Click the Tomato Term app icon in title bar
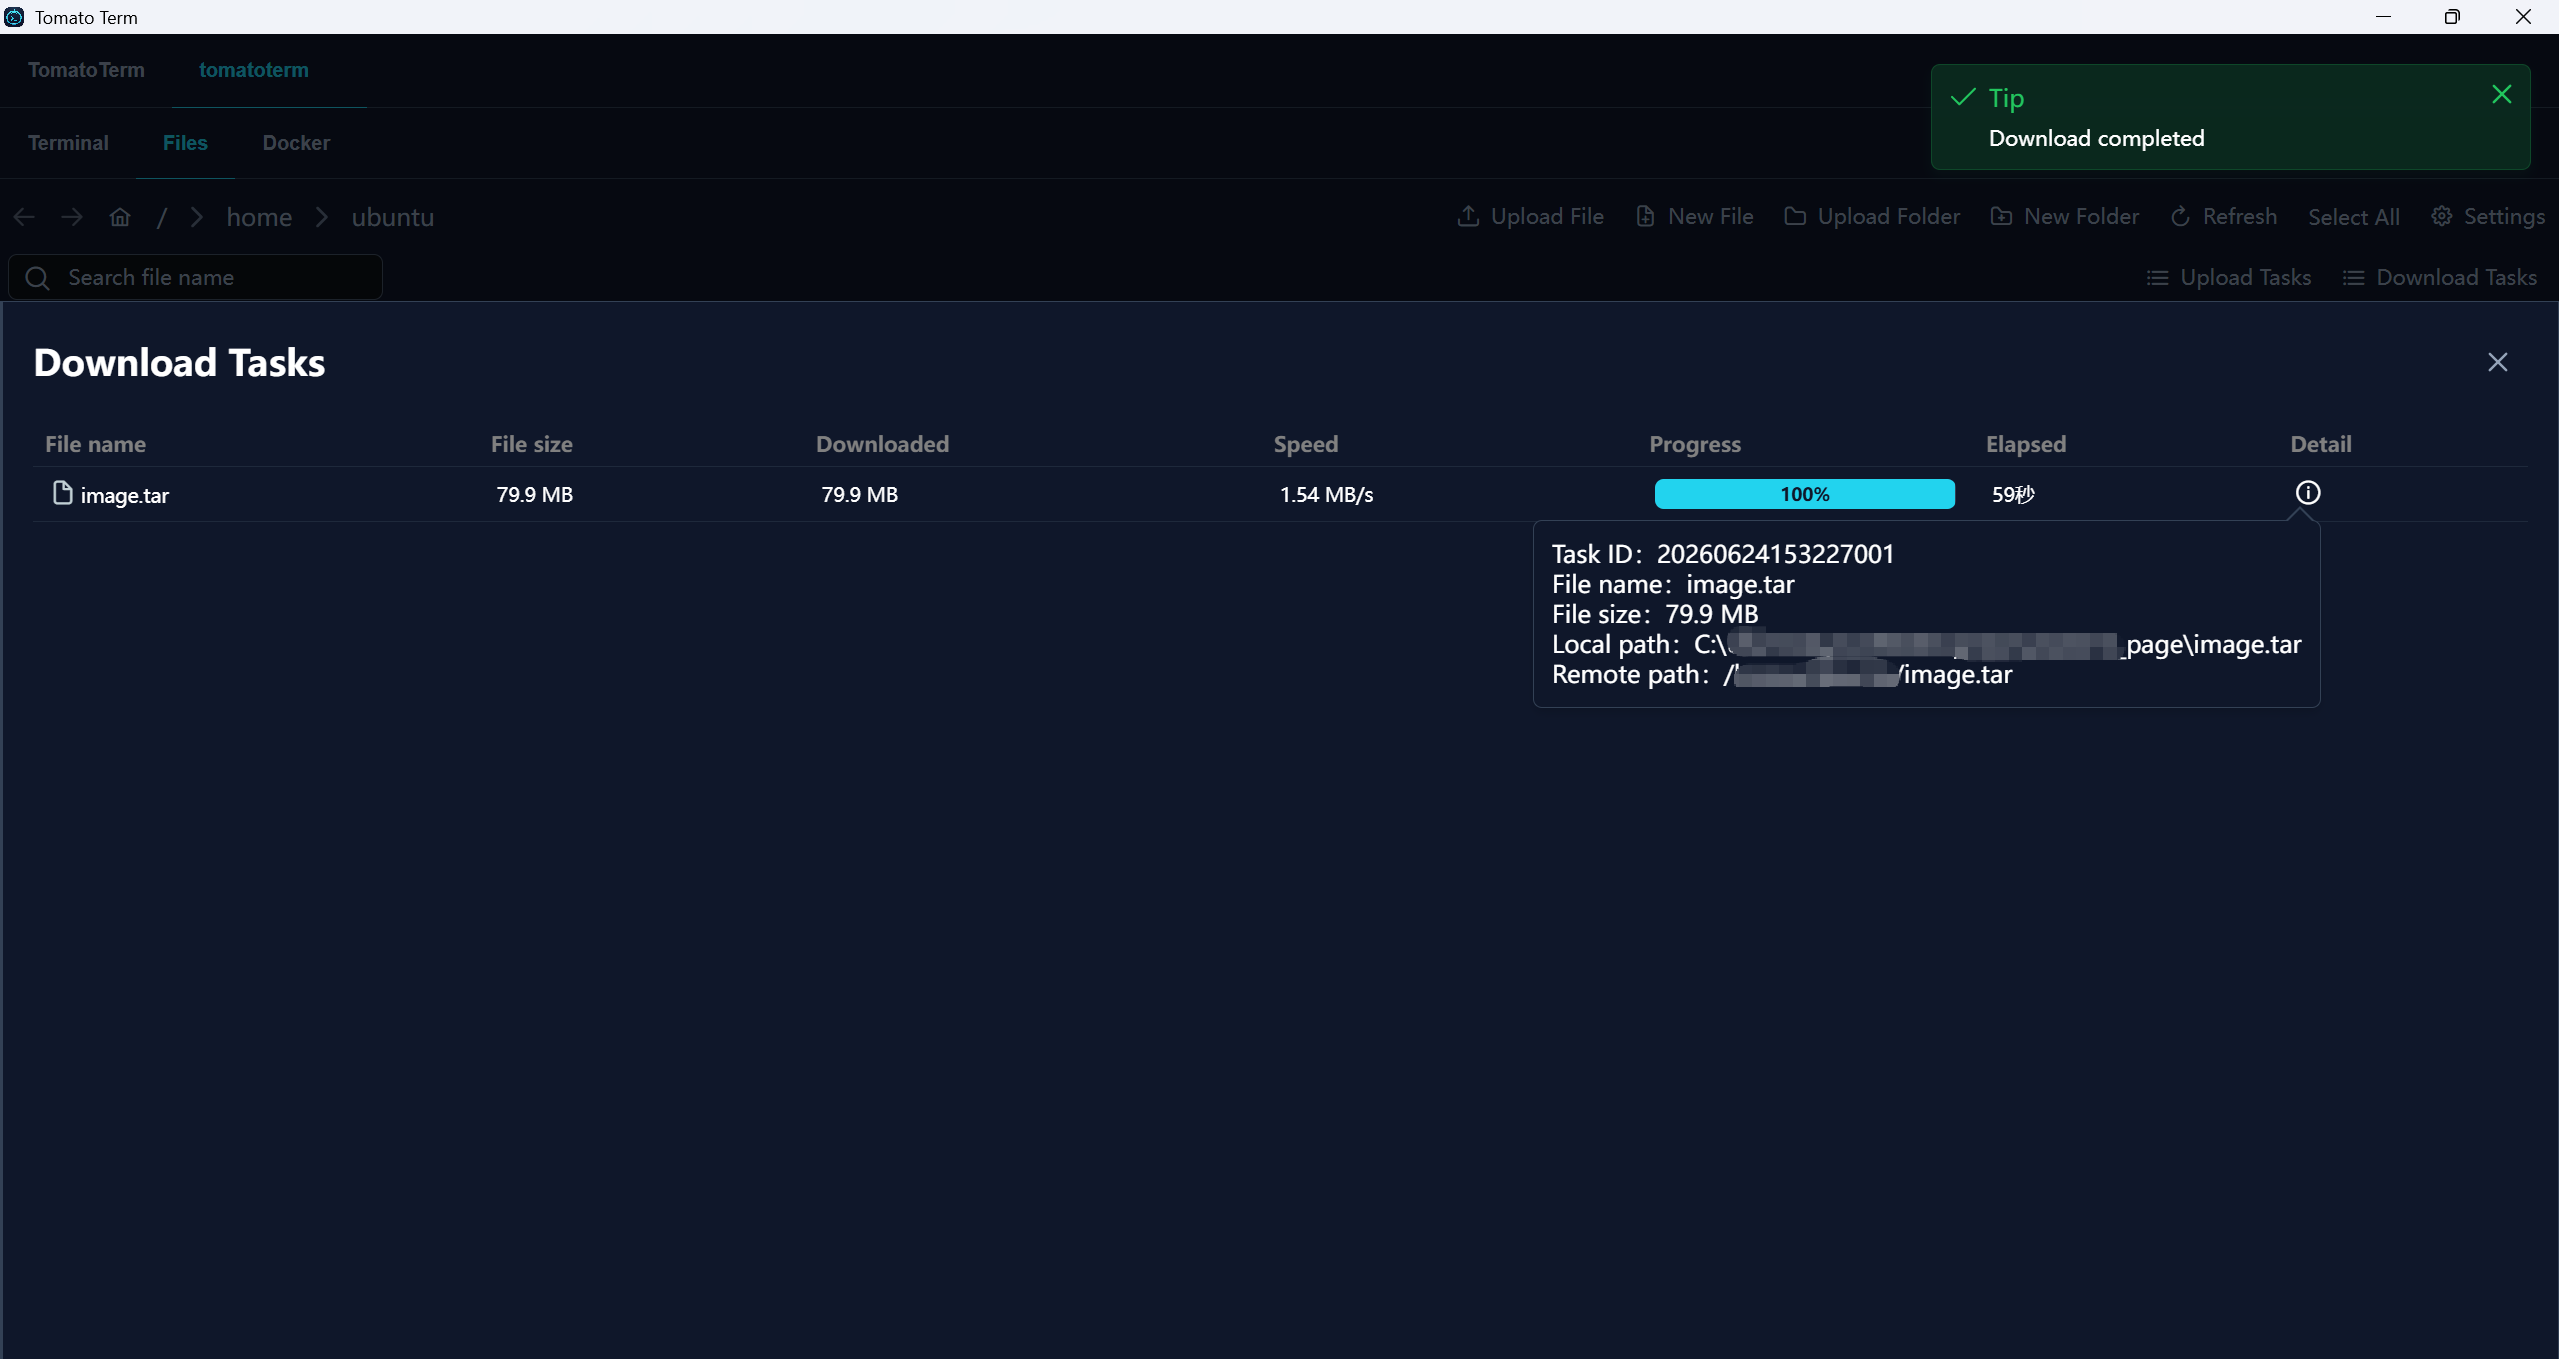The height and width of the screenshot is (1359, 2559). click(14, 17)
